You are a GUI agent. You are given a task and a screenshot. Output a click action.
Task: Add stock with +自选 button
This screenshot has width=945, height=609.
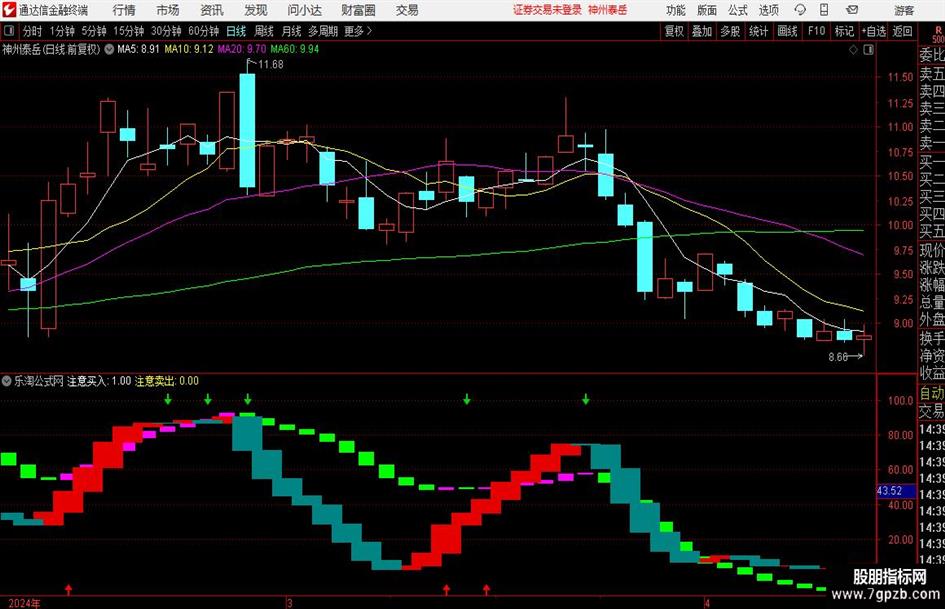pos(874,31)
